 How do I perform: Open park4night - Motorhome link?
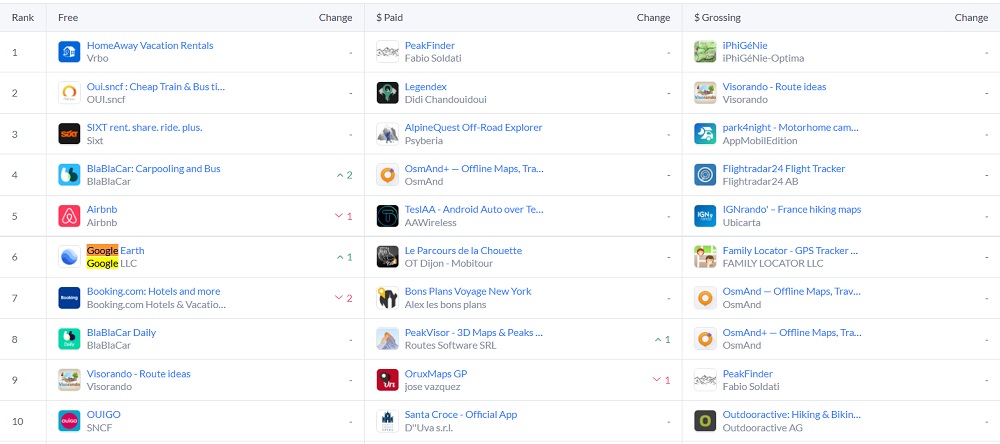point(791,127)
